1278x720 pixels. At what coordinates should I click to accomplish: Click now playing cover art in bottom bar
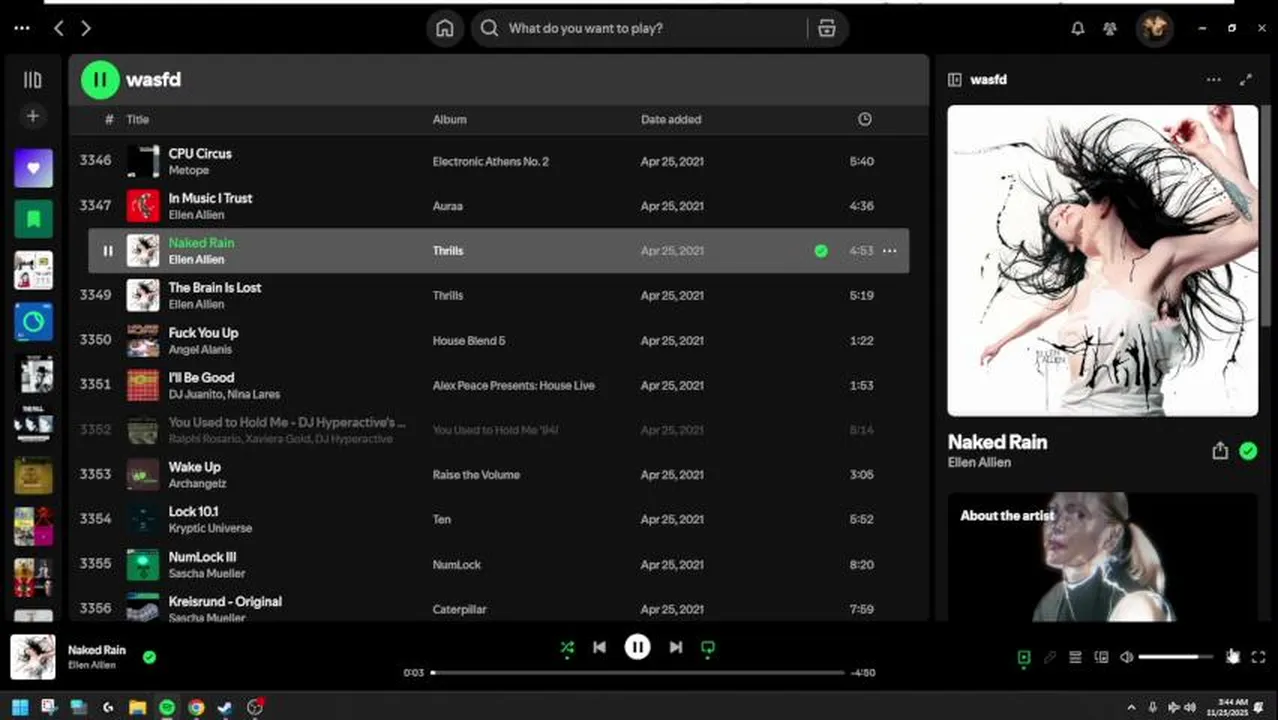click(x=33, y=657)
